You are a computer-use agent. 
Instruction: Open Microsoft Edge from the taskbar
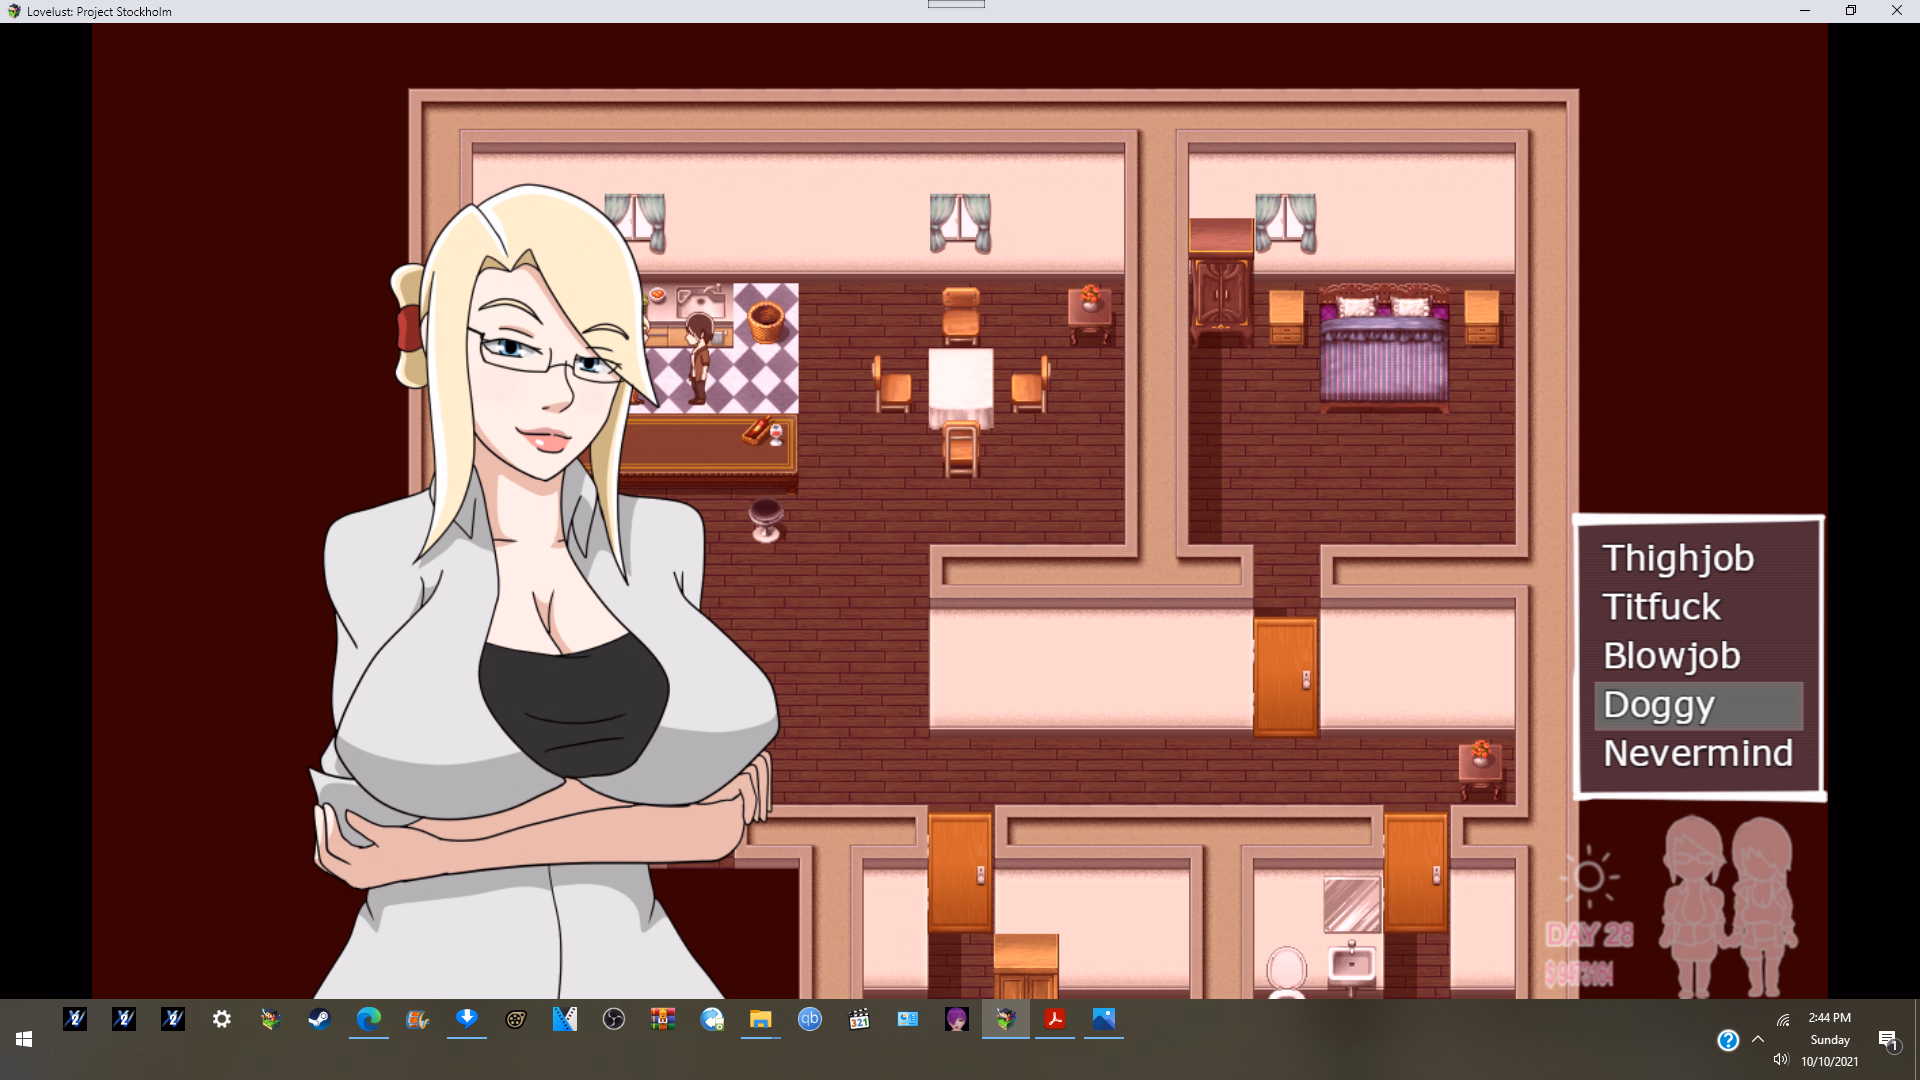[369, 1019]
